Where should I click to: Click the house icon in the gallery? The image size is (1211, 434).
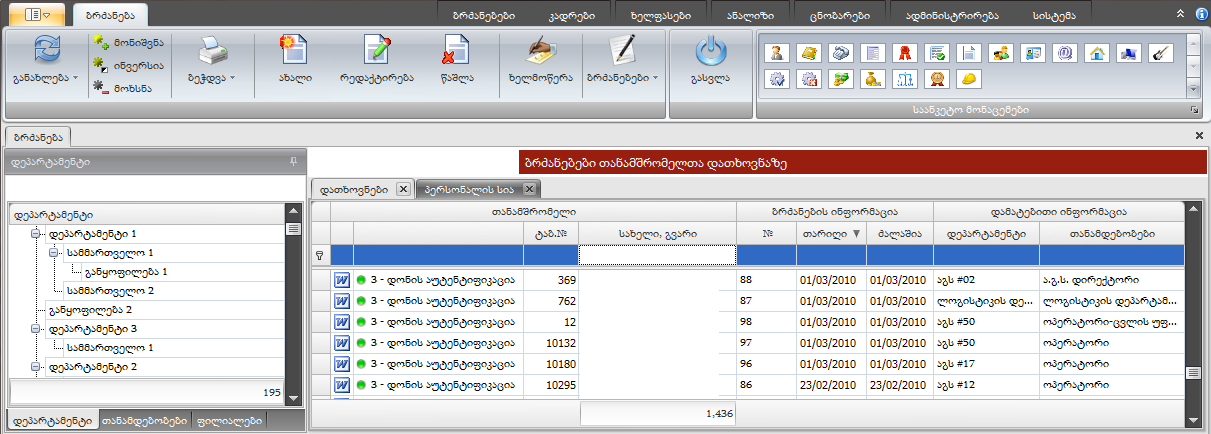click(x=1097, y=53)
